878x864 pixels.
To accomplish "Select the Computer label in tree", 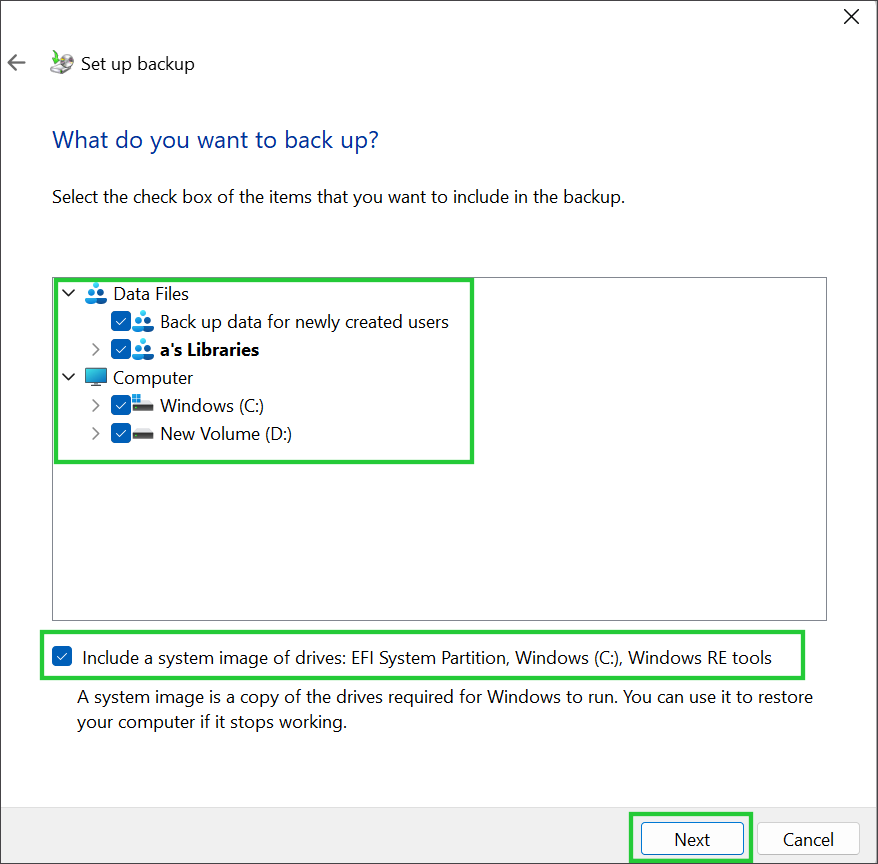I will click(x=153, y=378).
